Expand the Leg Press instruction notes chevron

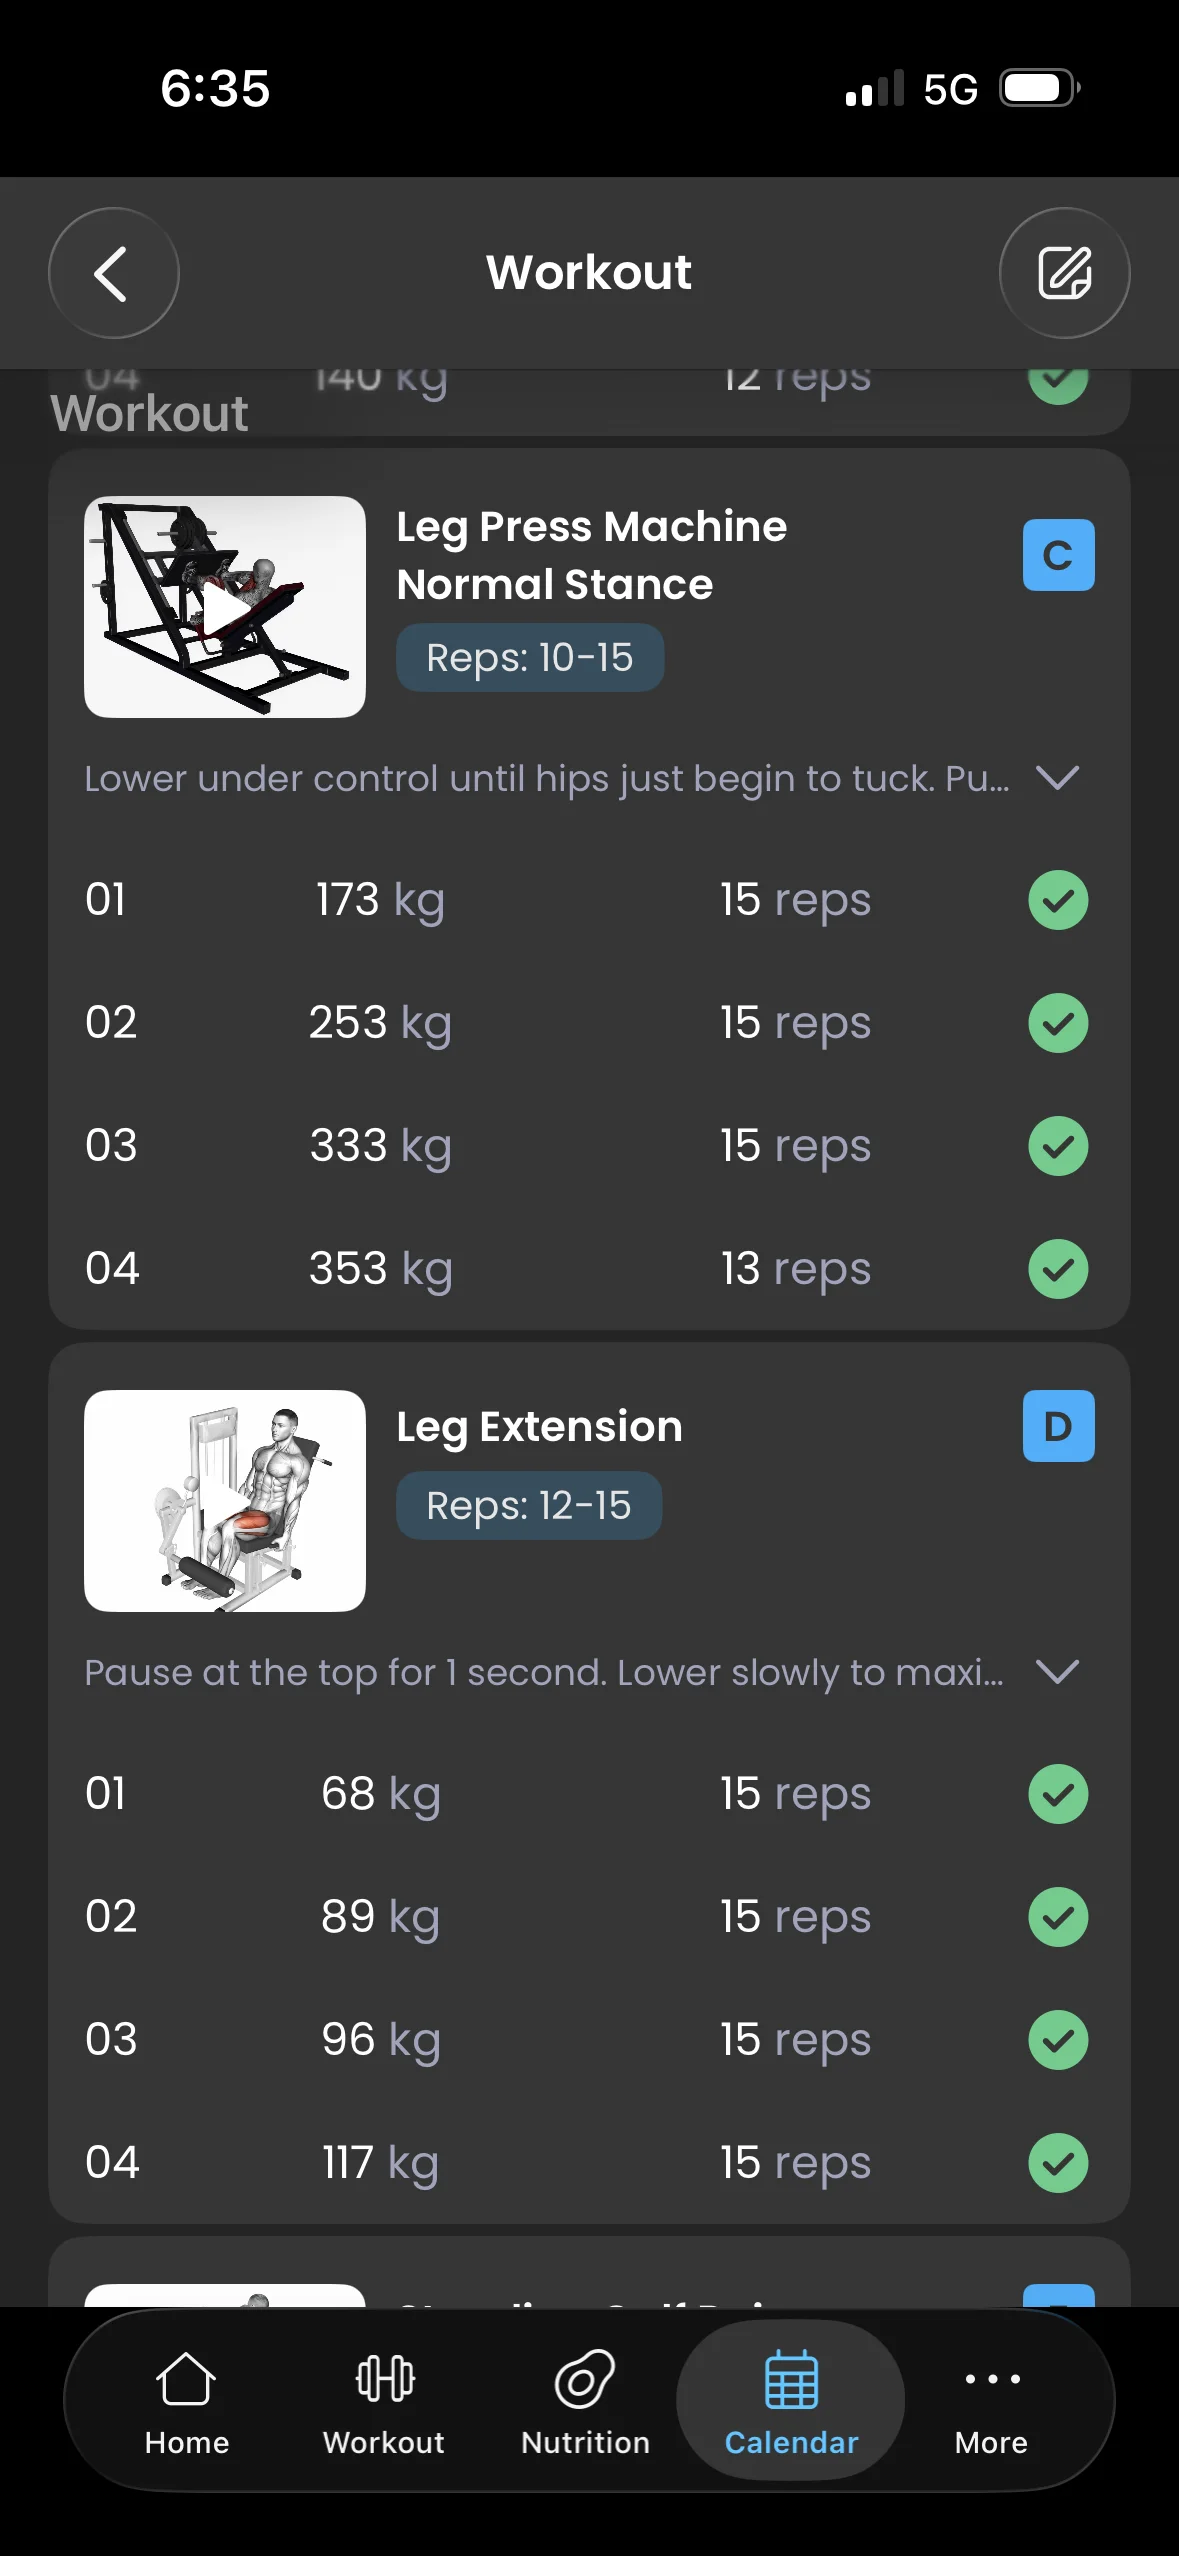pos(1057,778)
